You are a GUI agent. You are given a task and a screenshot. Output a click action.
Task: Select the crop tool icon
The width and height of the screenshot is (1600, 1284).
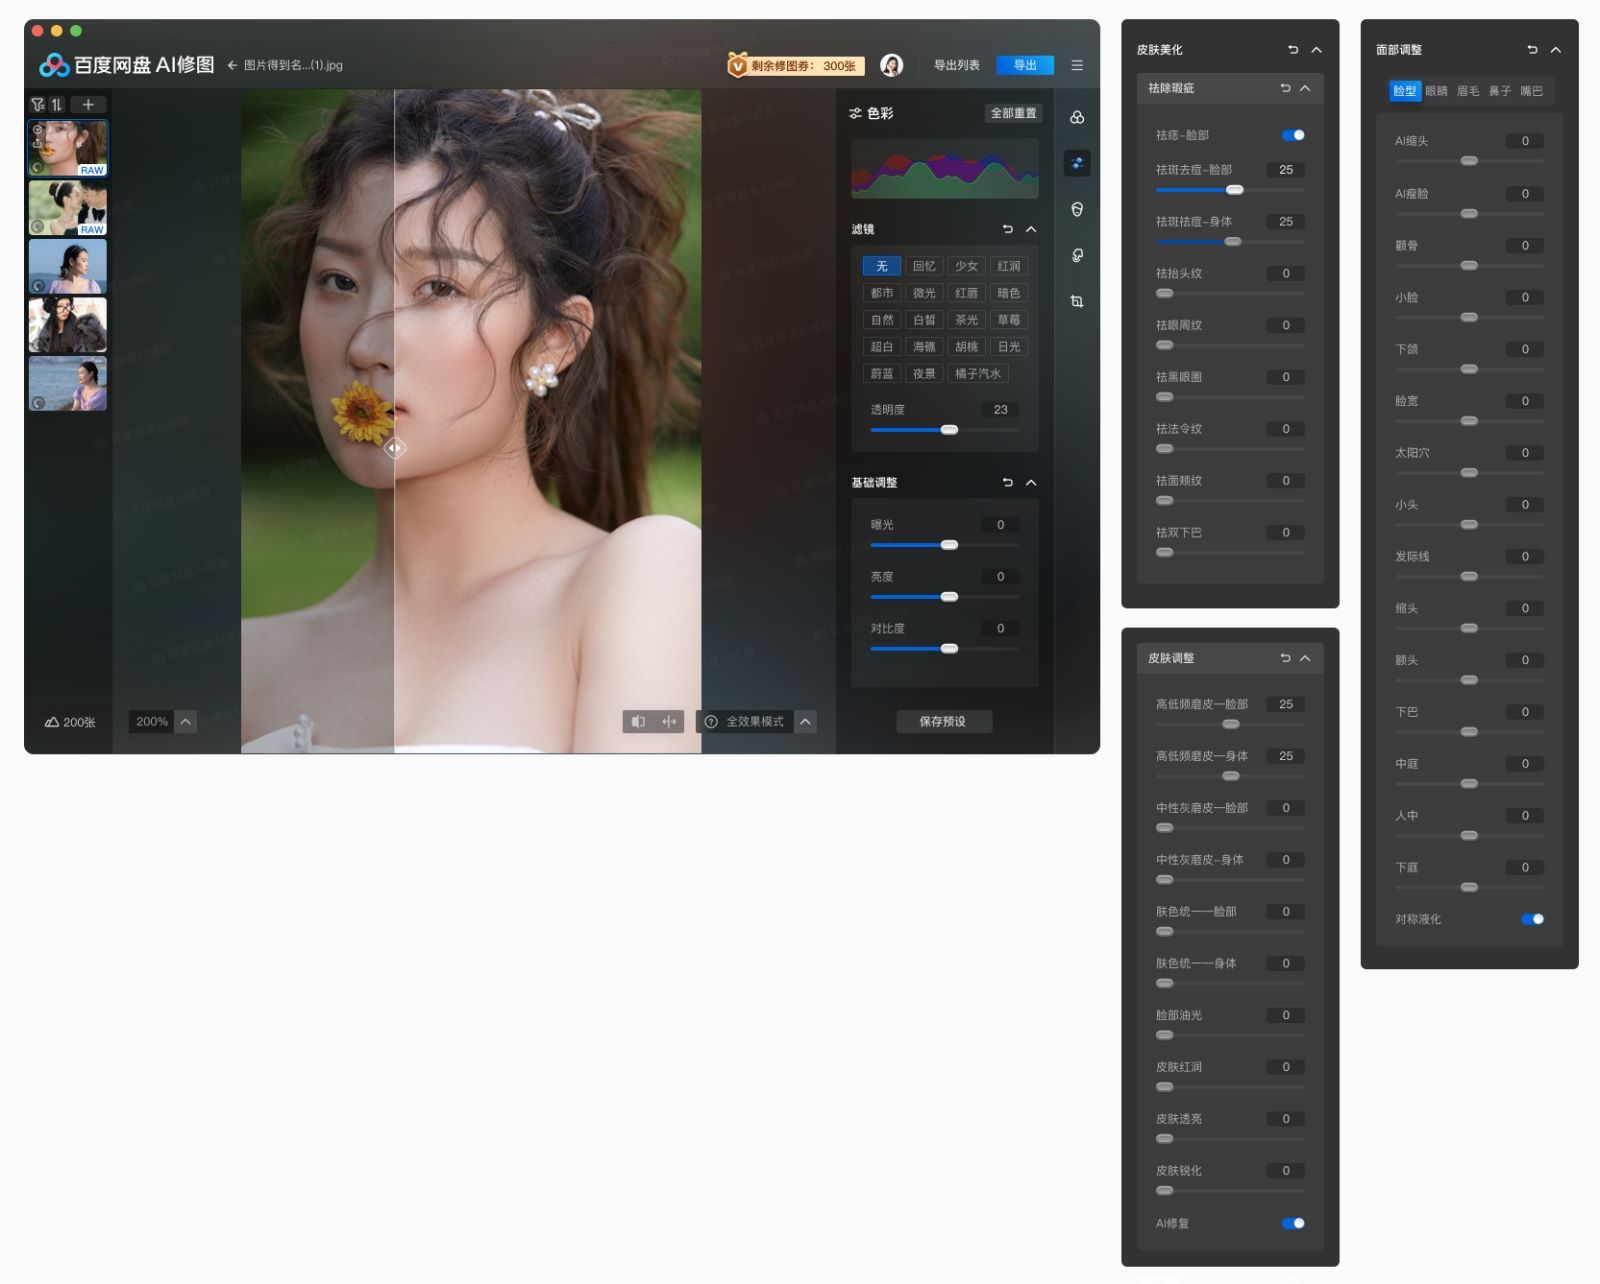pyautogui.click(x=1077, y=302)
